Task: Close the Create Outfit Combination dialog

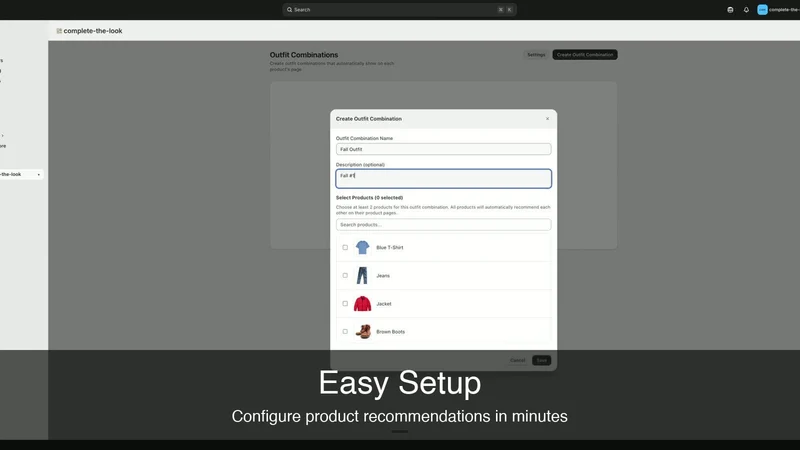Action: [x=547, y=119]
